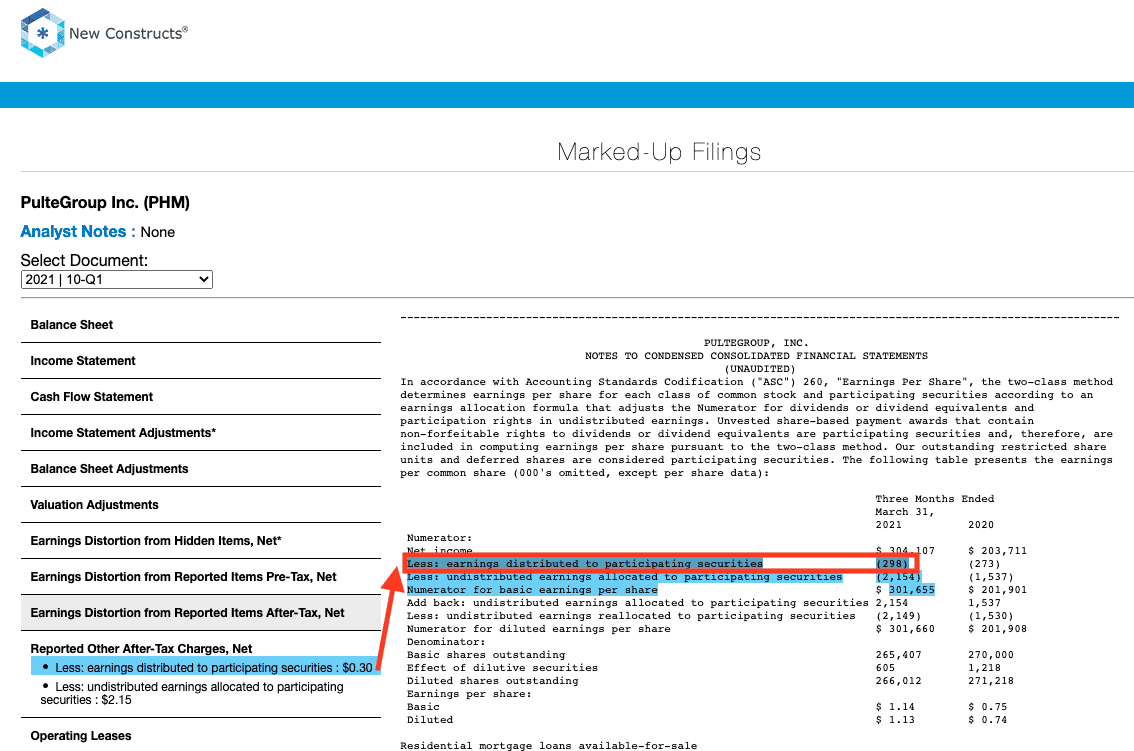The height and width of the screenshot is (751, 1134).
Task: Click the 270,000 basic shares 2020 value
Action: click(991, 655)
